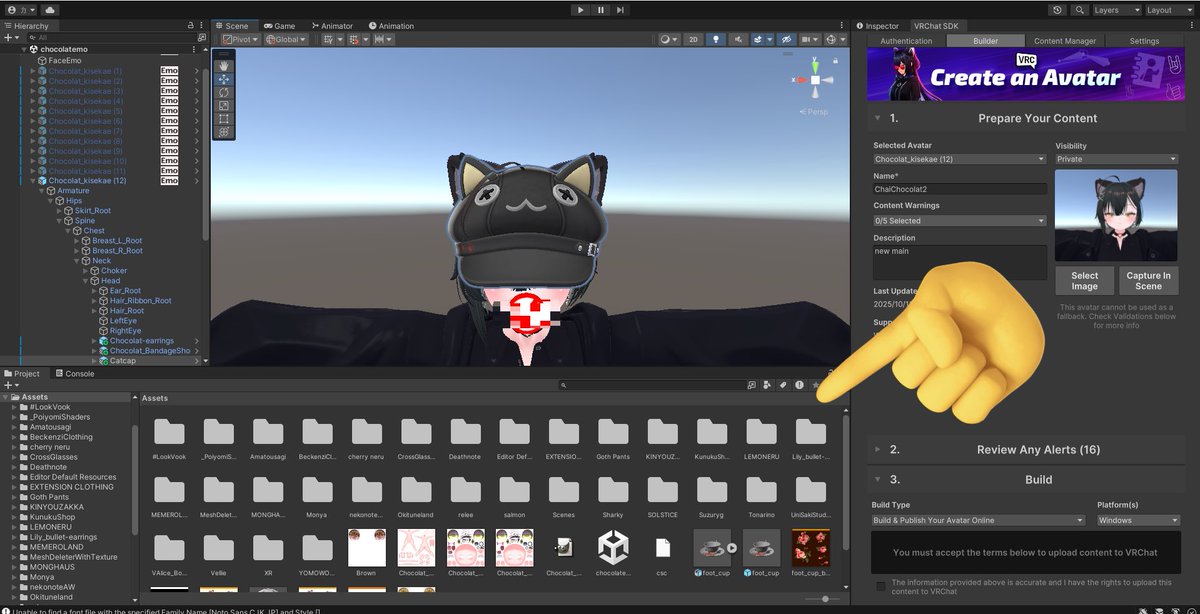Open Platform(s) Windows dropdown
Viewport: 1200px width, 614px height.
coord(1138,520)
